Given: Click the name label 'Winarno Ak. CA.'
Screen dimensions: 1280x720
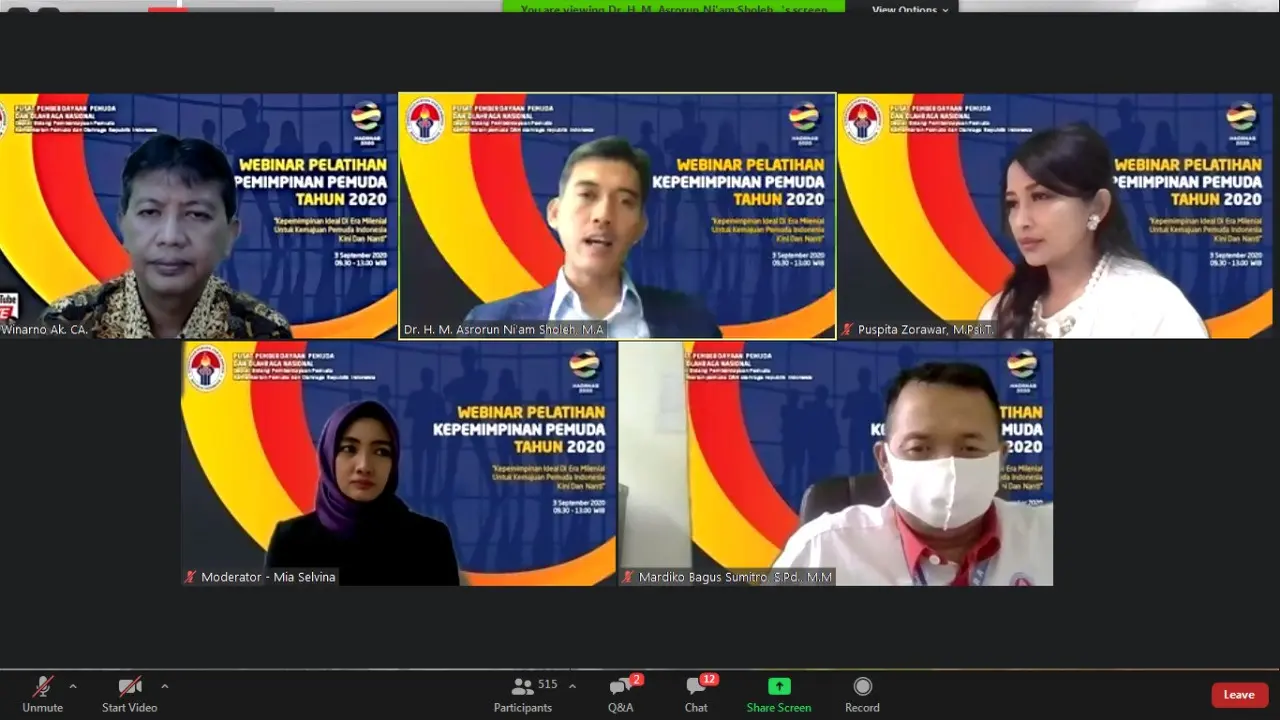Looking at the screenshot, I should [x=44, y=329].
